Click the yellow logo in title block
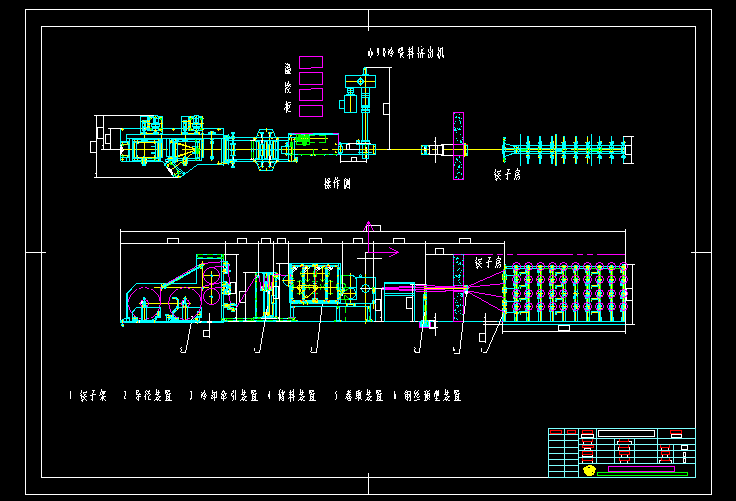736x501 pixels. click(589, 469)
